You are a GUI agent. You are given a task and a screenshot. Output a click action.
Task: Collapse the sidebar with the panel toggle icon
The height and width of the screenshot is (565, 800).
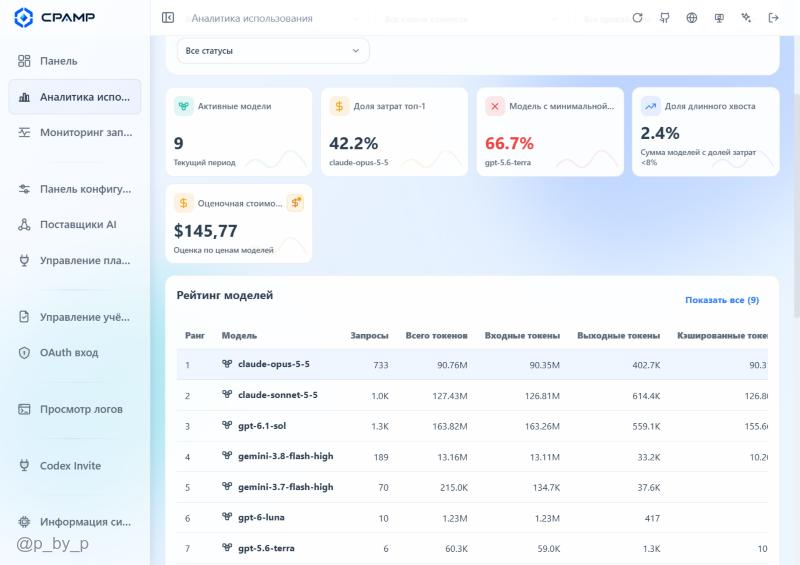pyautogui.click(x=168, y=18)
